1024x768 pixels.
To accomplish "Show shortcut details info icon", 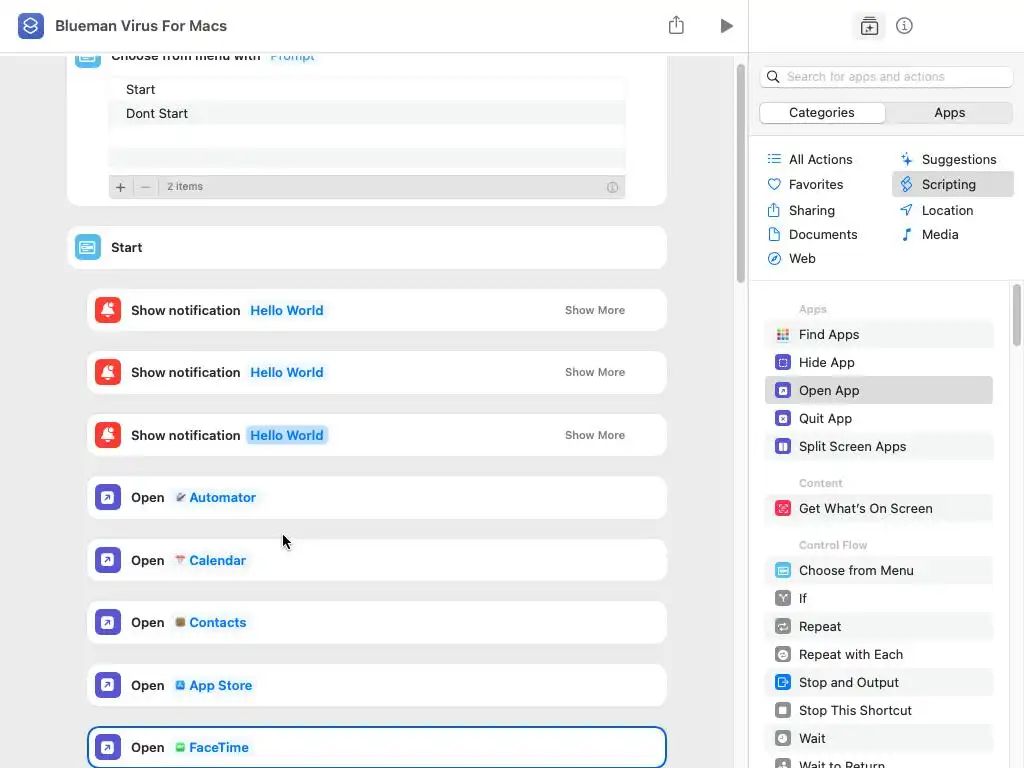I will tap(904, 26).
